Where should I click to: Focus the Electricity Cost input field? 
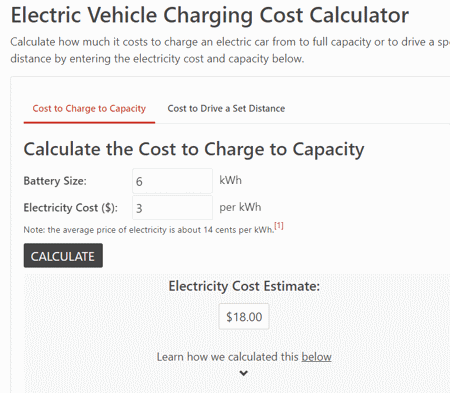tap(172, 208)
